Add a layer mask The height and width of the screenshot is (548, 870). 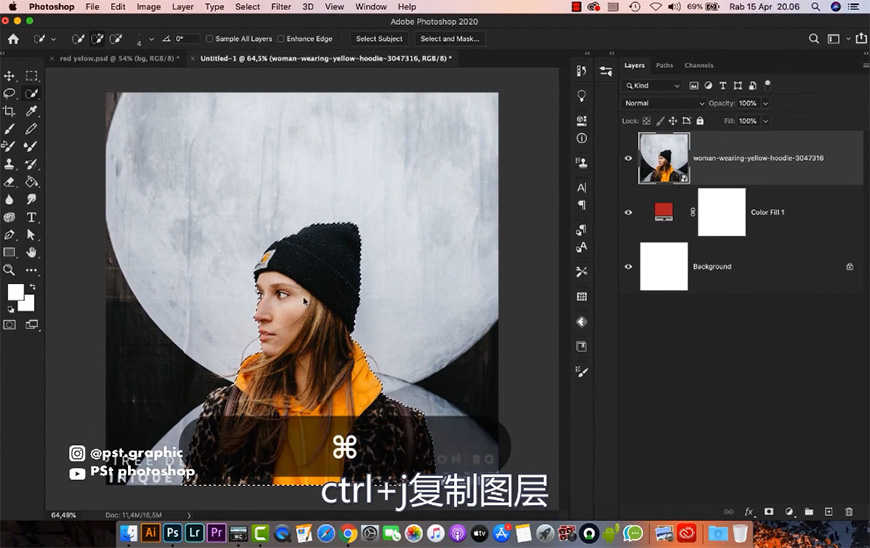(768, 511)
